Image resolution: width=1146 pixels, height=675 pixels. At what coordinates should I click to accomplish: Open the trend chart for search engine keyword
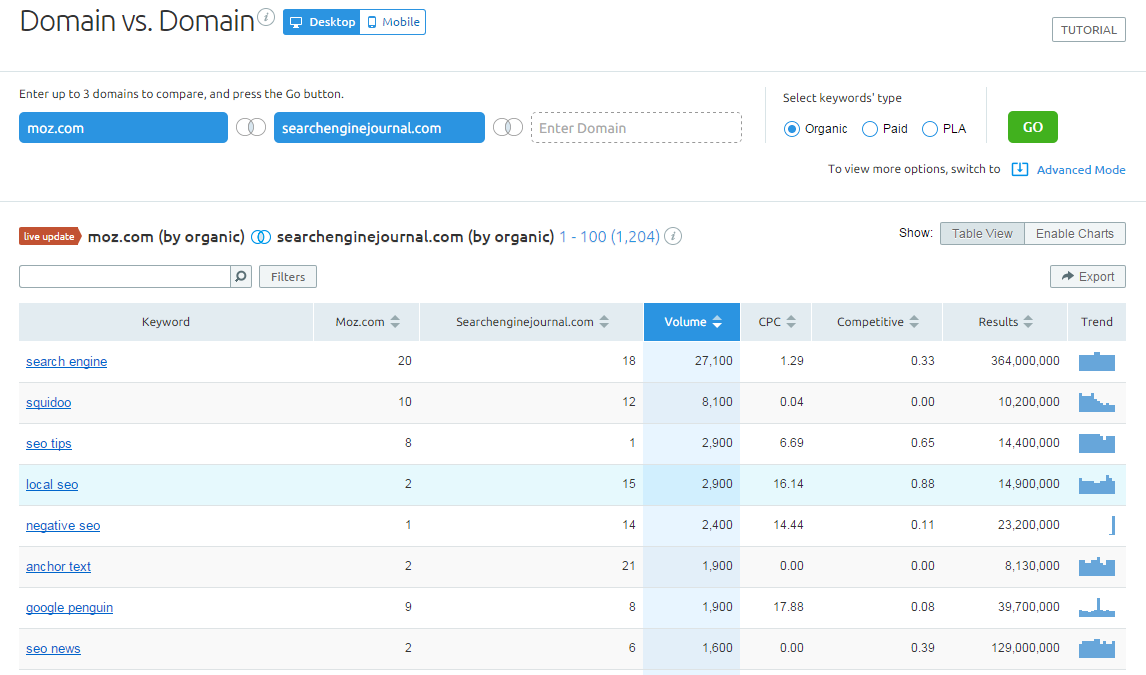click(1096, 361)
